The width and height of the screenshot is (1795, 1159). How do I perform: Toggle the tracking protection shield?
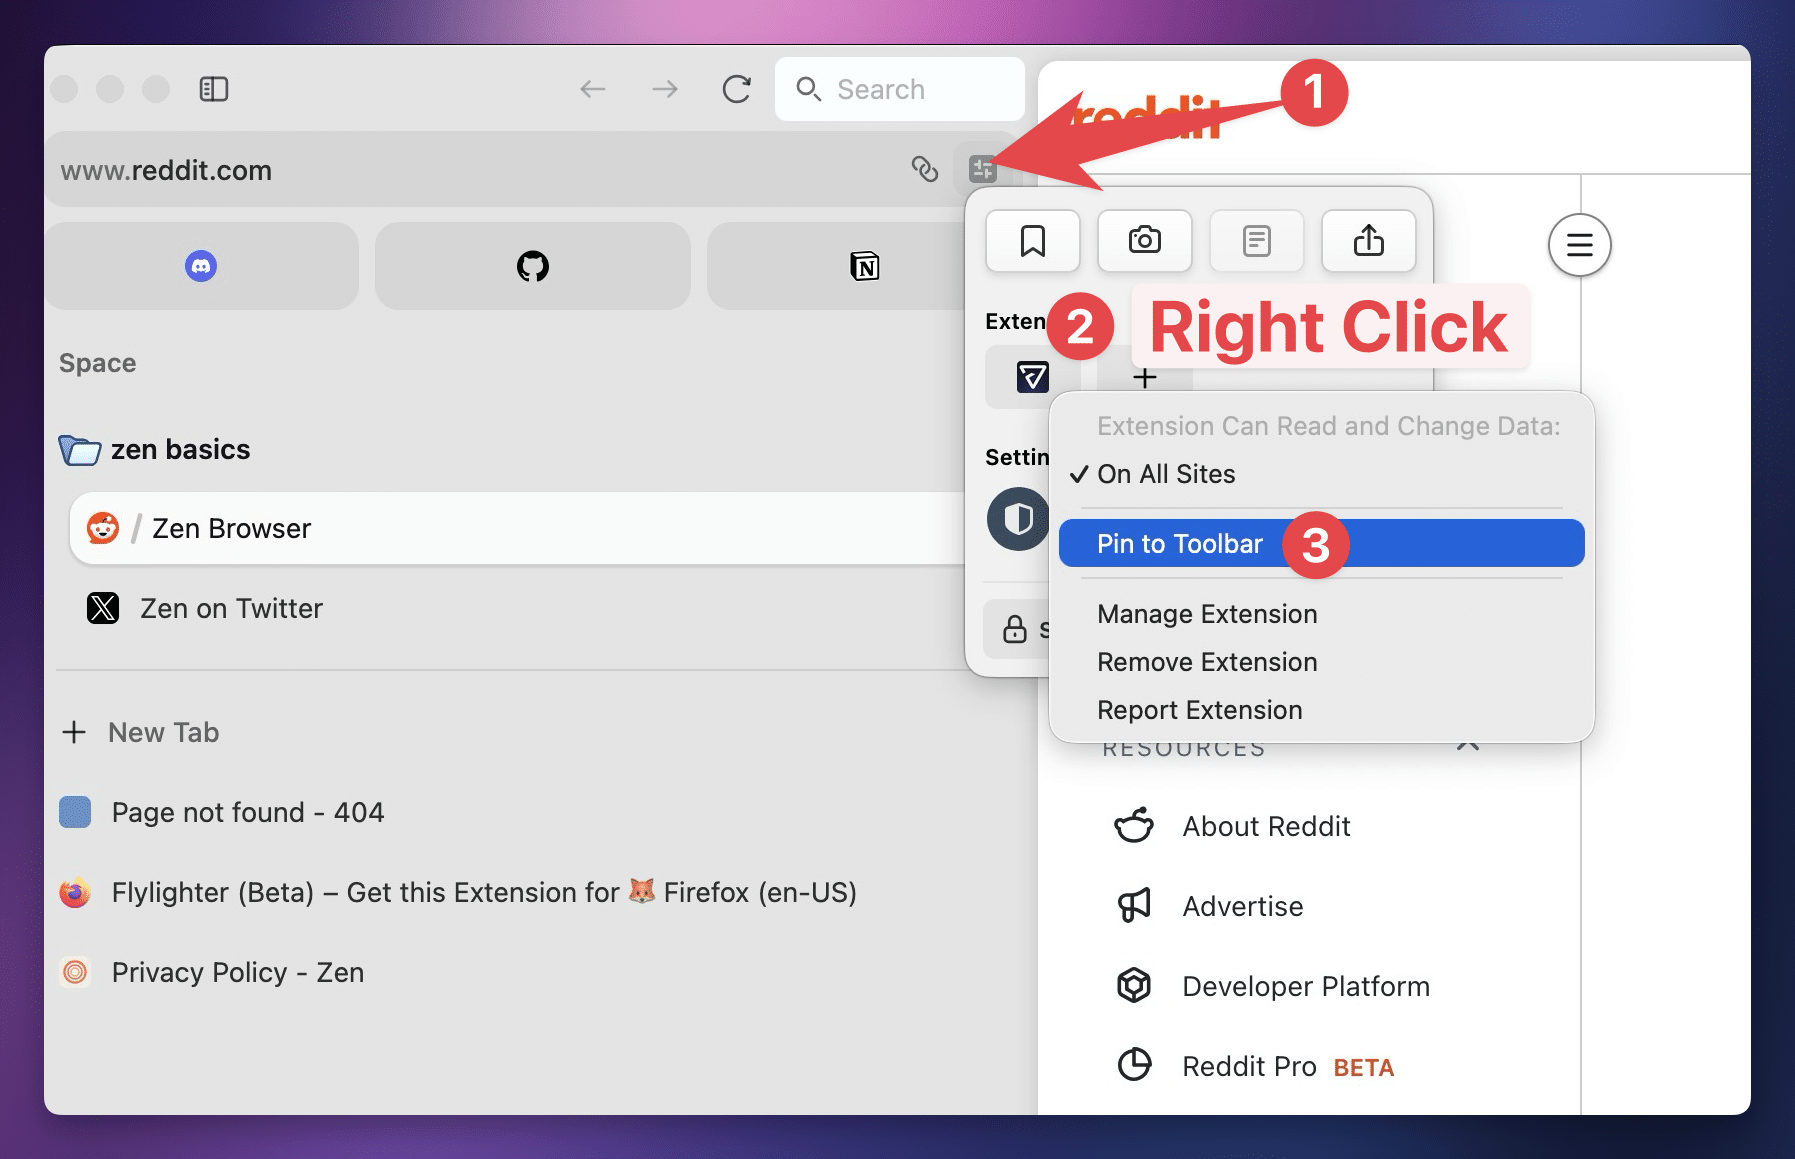click(x=1017, y=519)
